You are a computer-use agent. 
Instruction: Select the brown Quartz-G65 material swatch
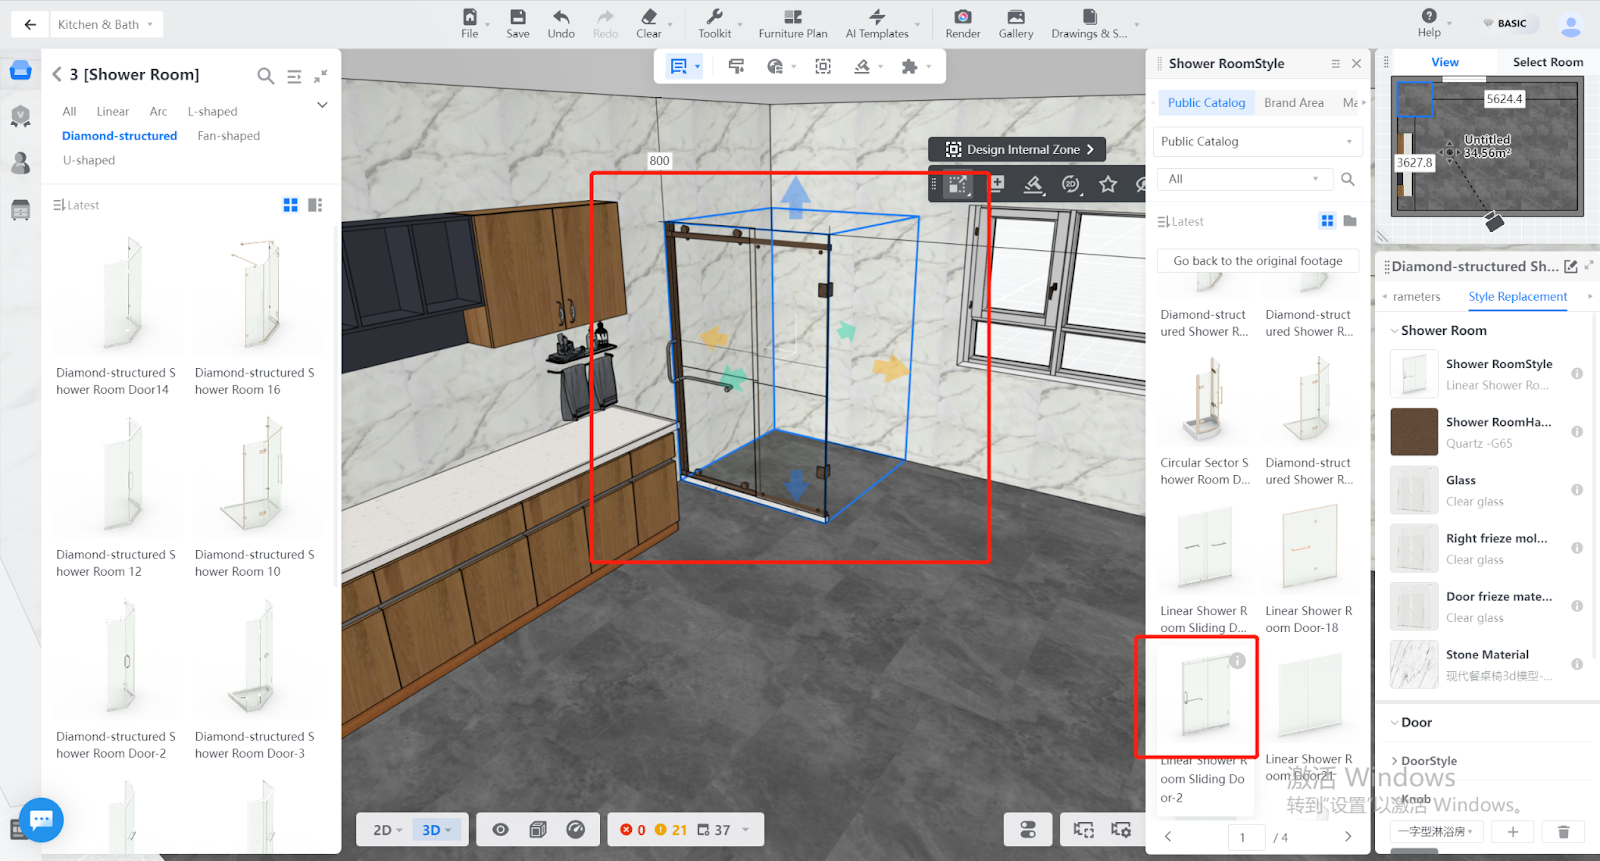click(1414, 432)
